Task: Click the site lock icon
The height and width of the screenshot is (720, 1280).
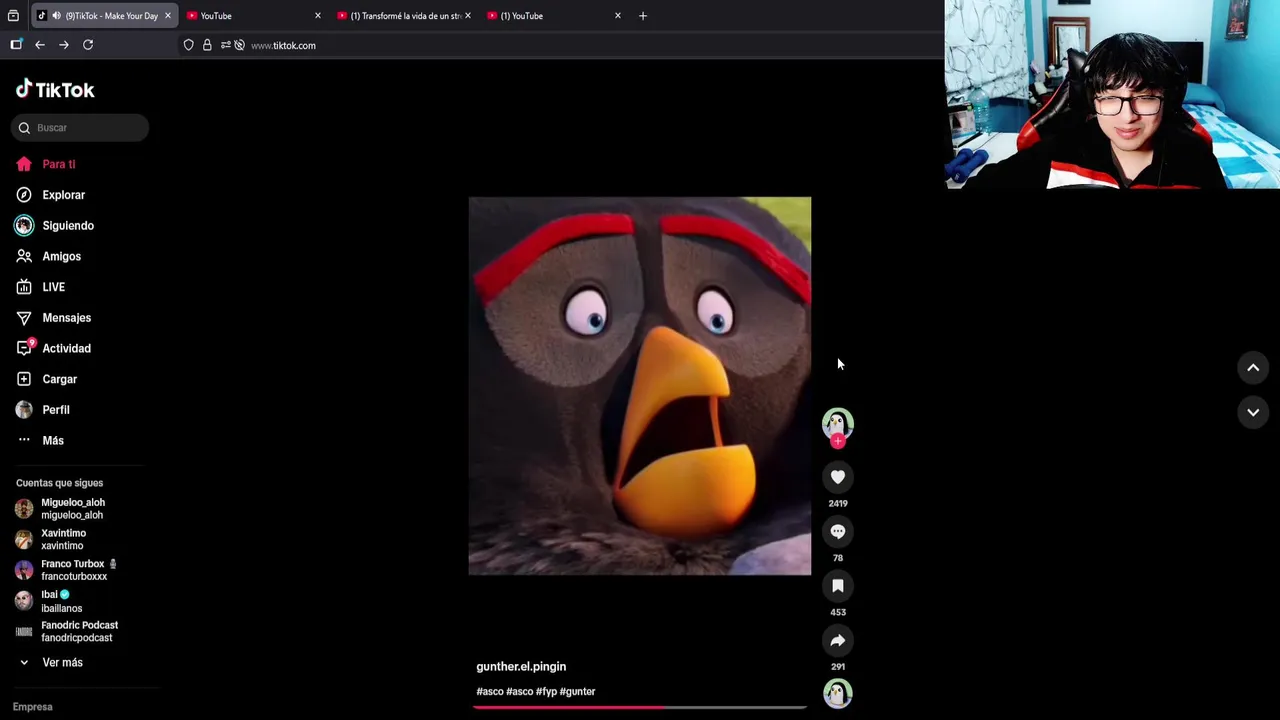Action: 207,45
